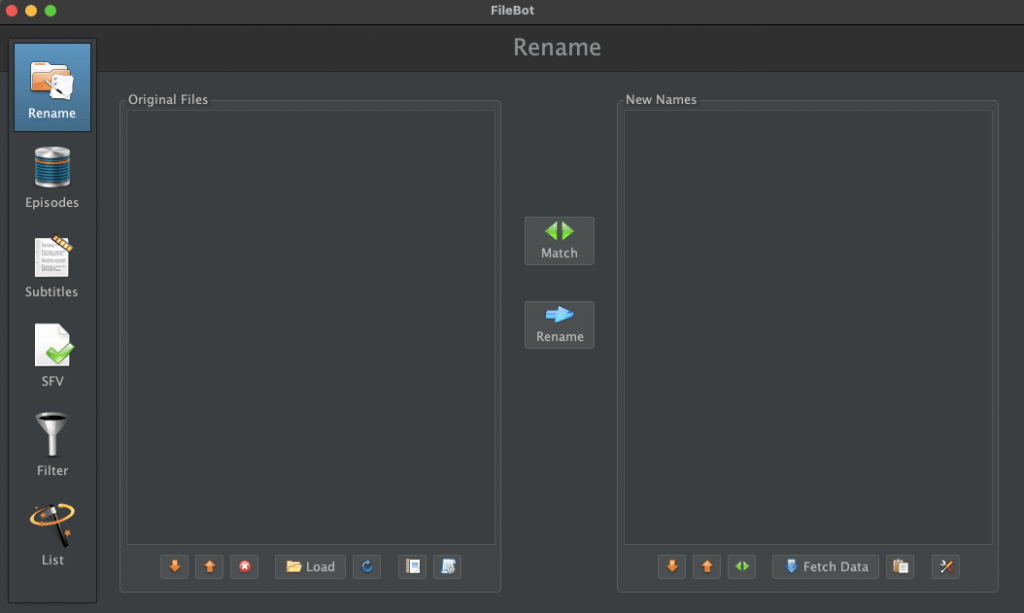Move up arrow under Original Files

(x=210, y=567)
